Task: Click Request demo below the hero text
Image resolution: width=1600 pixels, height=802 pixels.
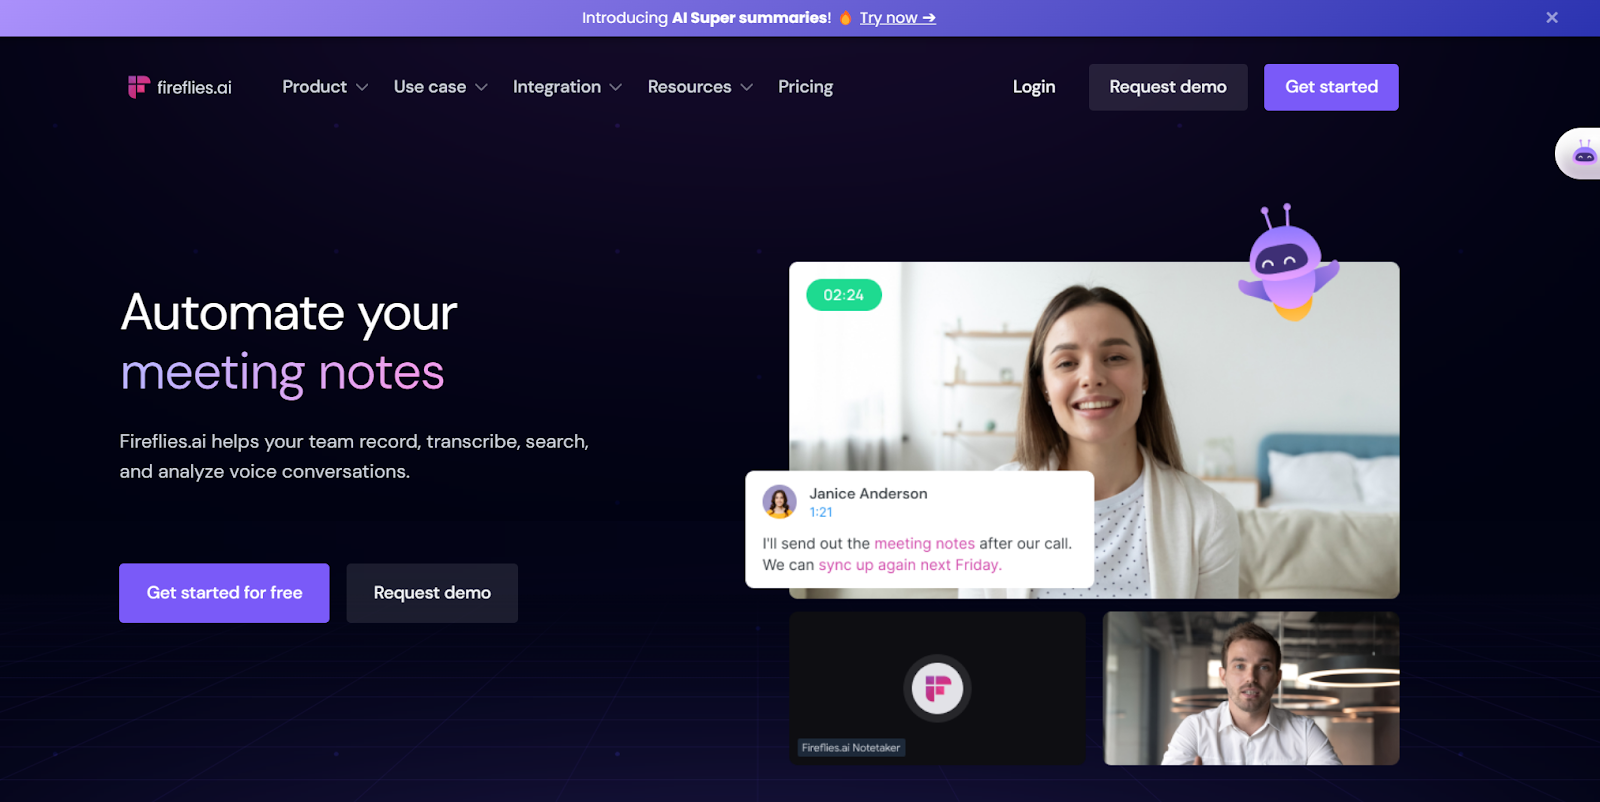Action: pos(432,593)
